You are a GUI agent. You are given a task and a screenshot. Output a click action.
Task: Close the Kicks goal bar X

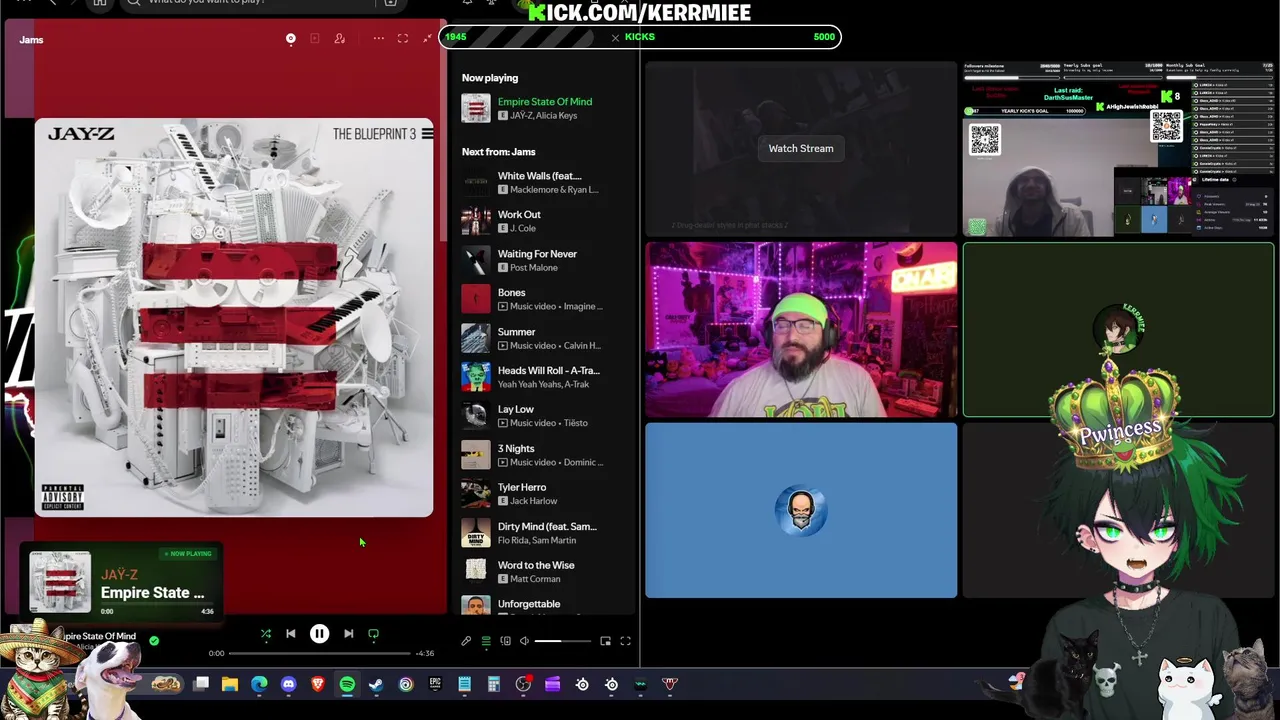615,37
